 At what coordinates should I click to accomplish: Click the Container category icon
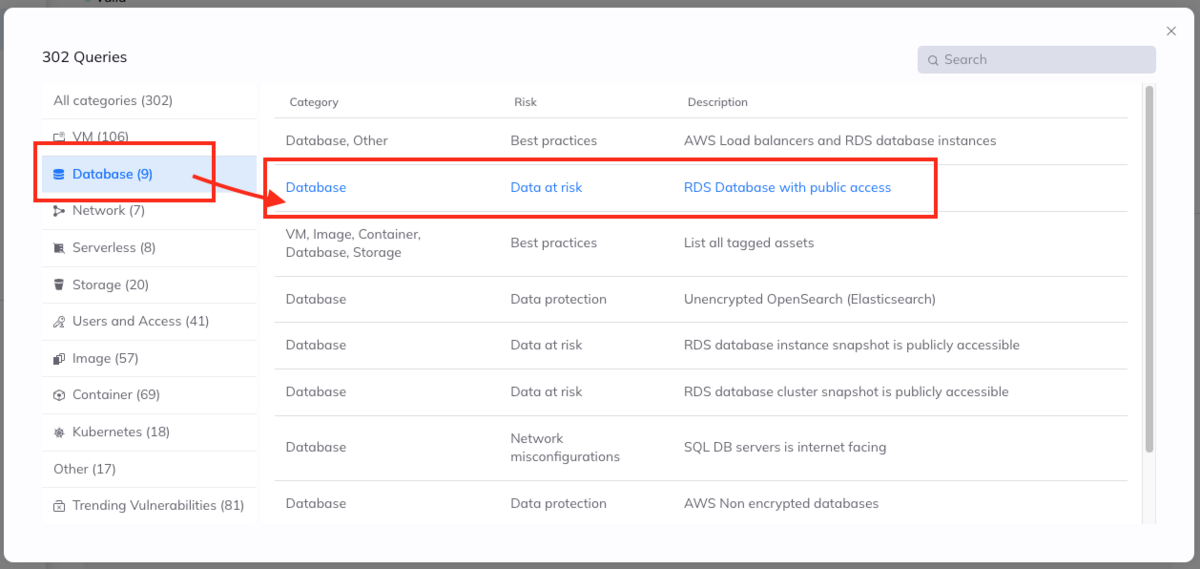coord(59,395)
